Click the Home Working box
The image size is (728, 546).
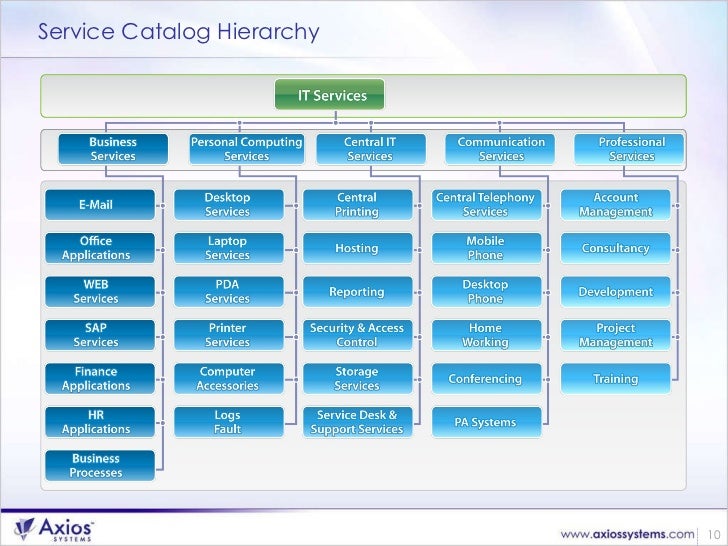487,335
